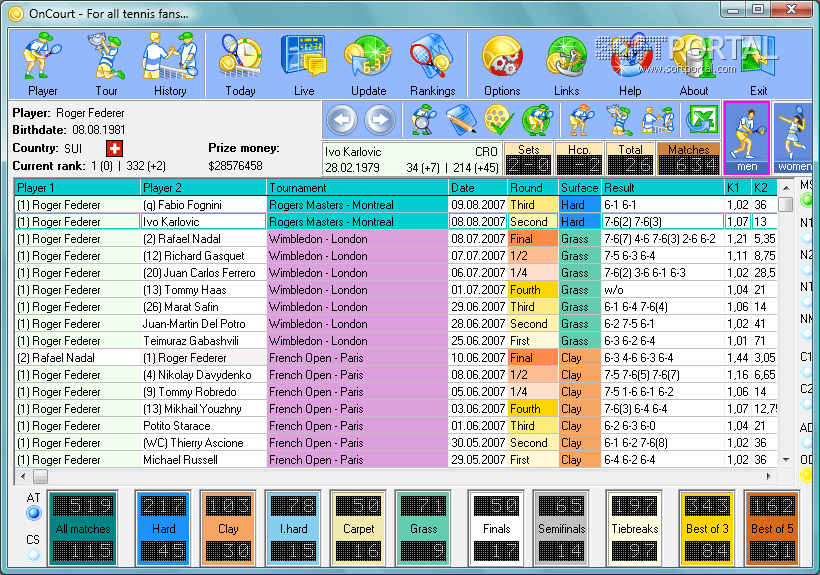820x575 pixels.
Task: Click the small handshake players icon in second toolbar
Action: 657,120
